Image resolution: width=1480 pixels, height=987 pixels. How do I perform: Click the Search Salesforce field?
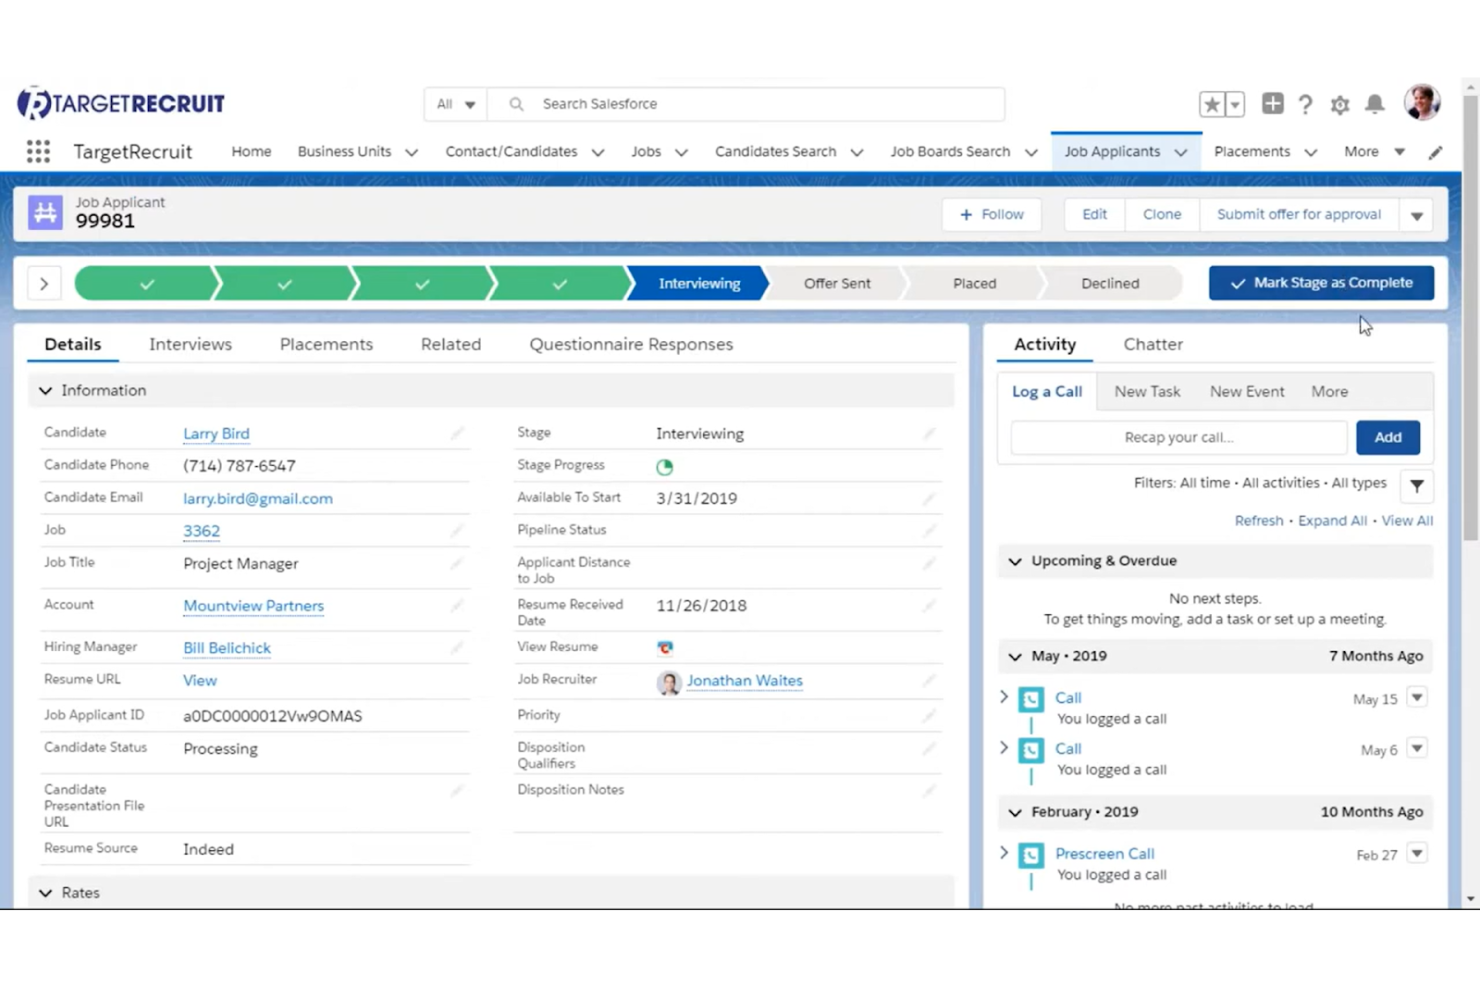(745, 104)
